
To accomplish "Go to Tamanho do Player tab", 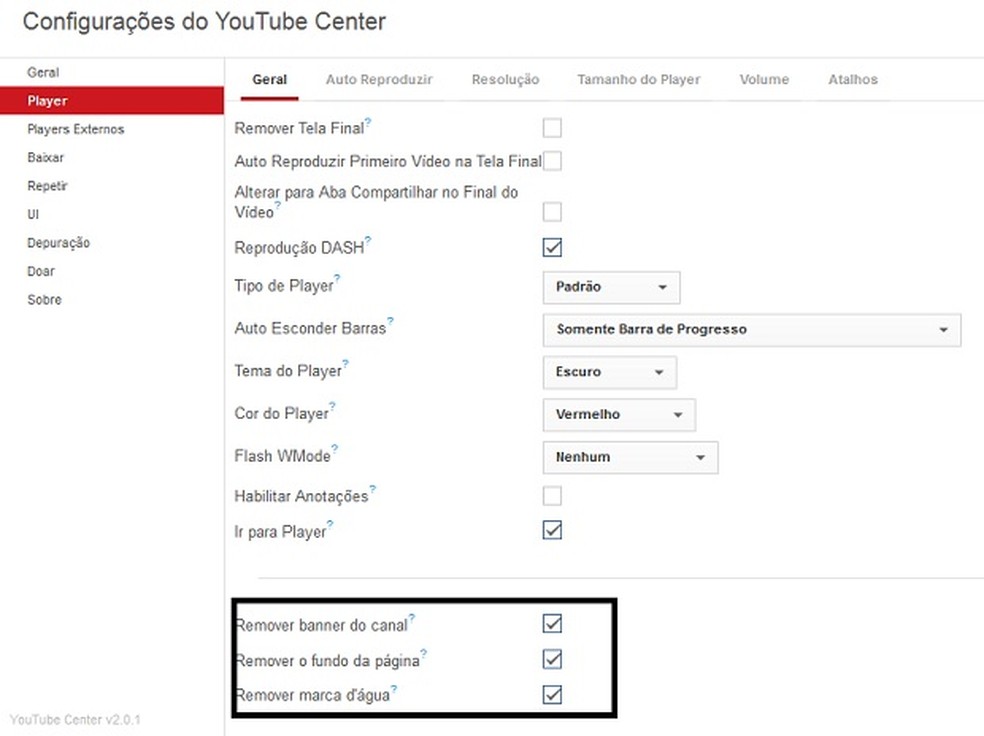I will click(x=639, y=80).
